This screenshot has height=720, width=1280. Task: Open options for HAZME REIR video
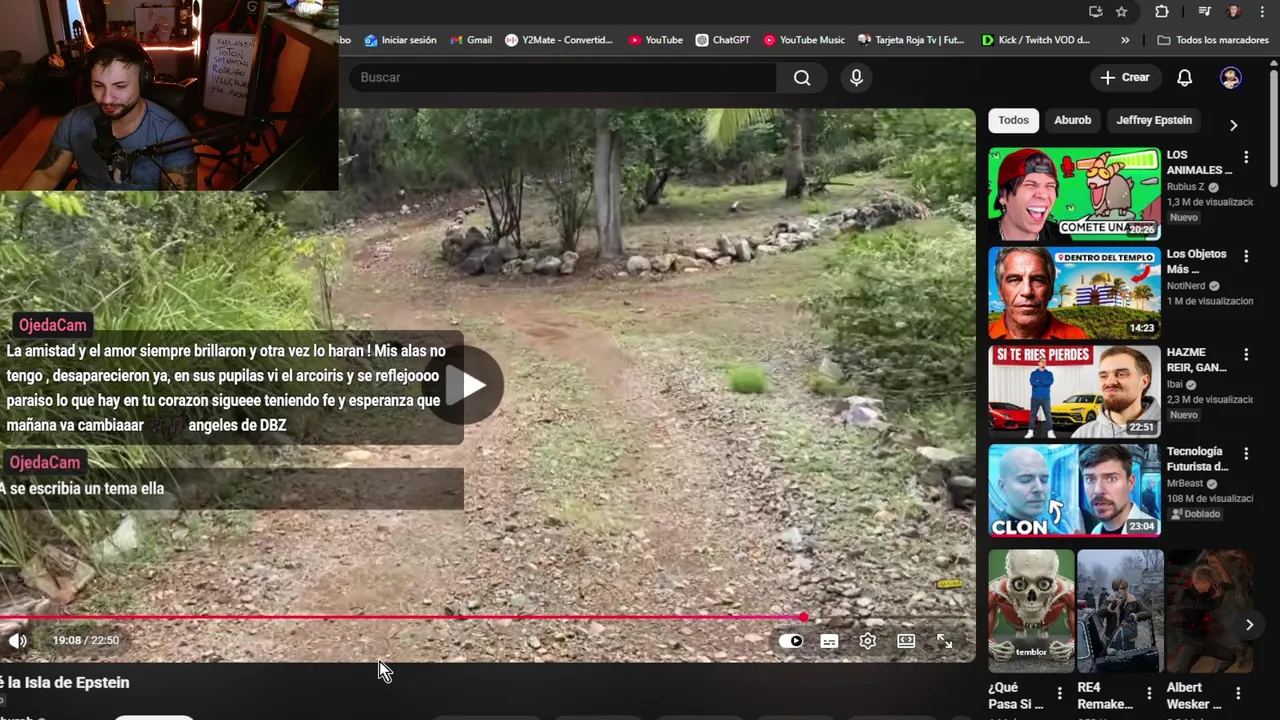tap(1246, 354)
